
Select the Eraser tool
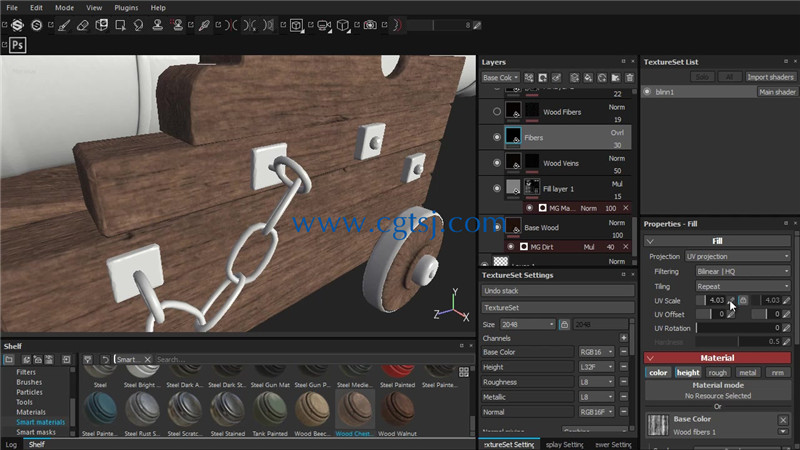pyautogui.click(x=82, y=25)
